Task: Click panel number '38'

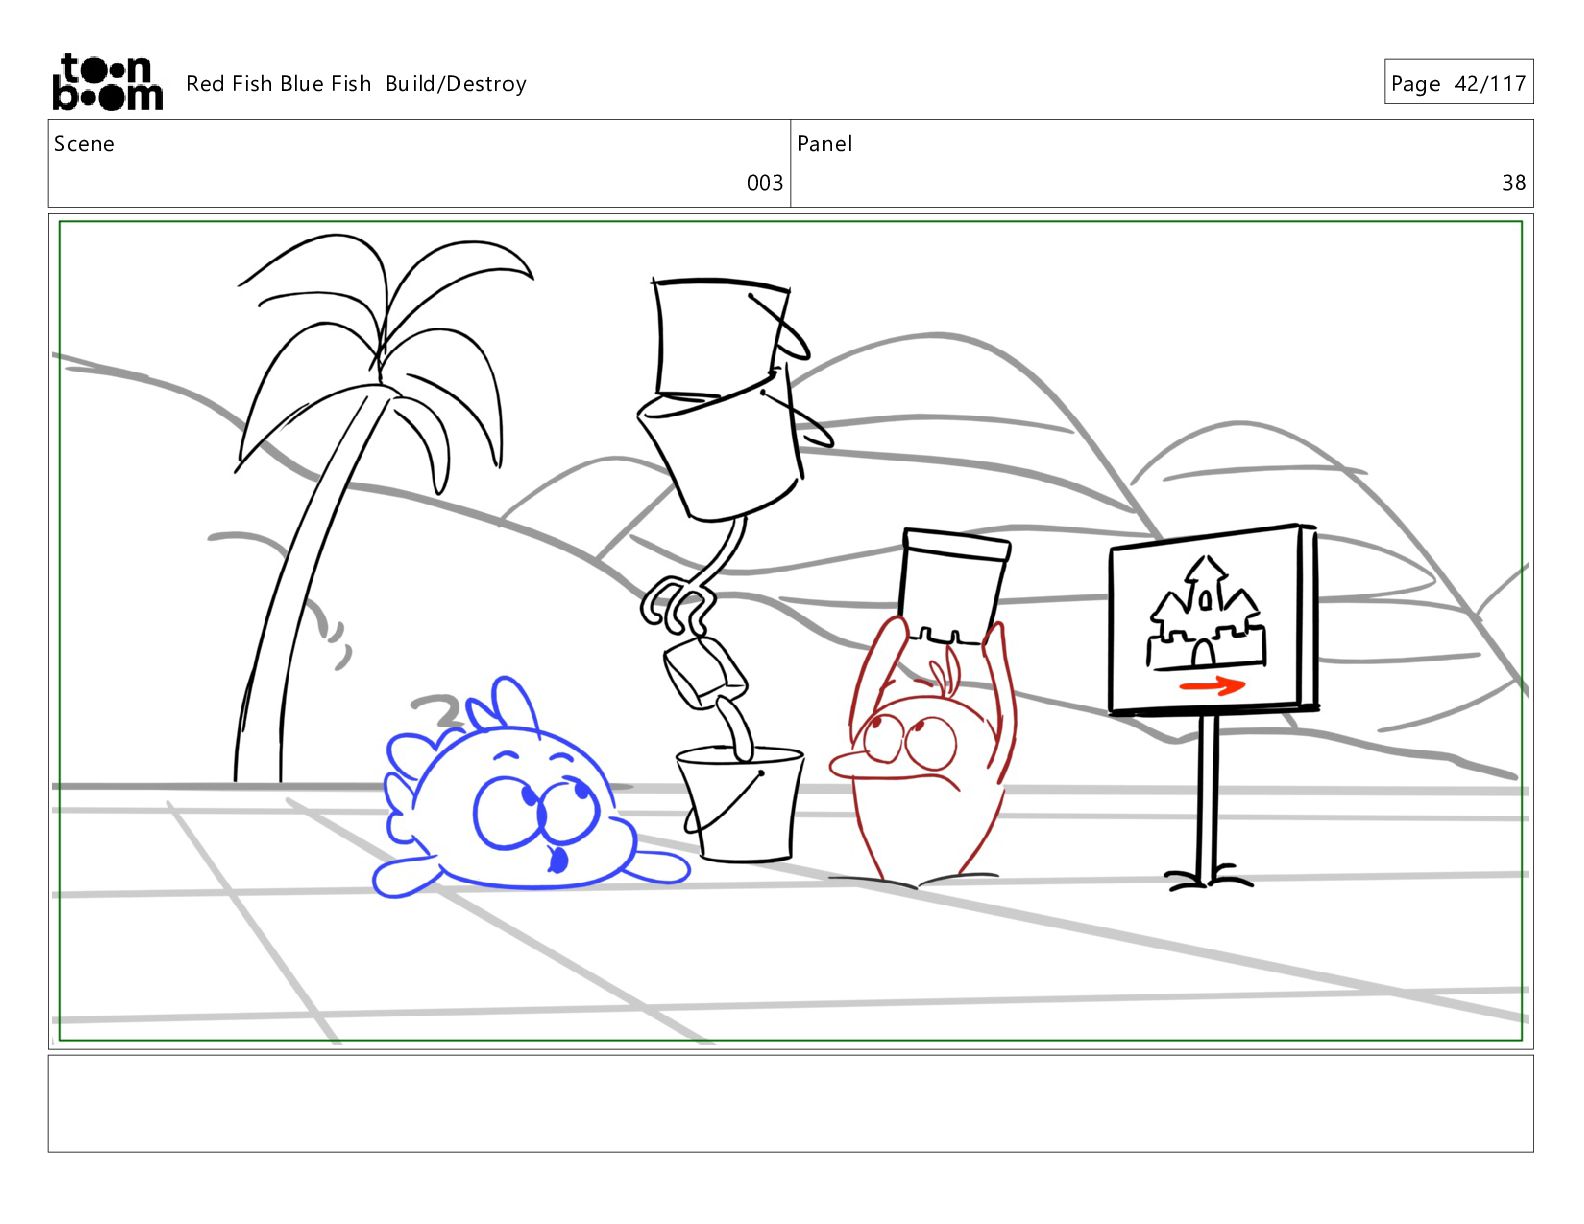Action: click(1514, 183)
